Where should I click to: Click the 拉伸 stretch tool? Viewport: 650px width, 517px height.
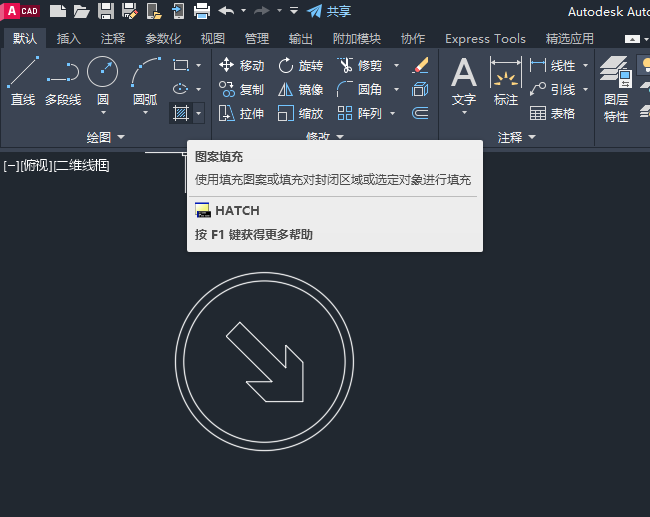coord(242,113)
